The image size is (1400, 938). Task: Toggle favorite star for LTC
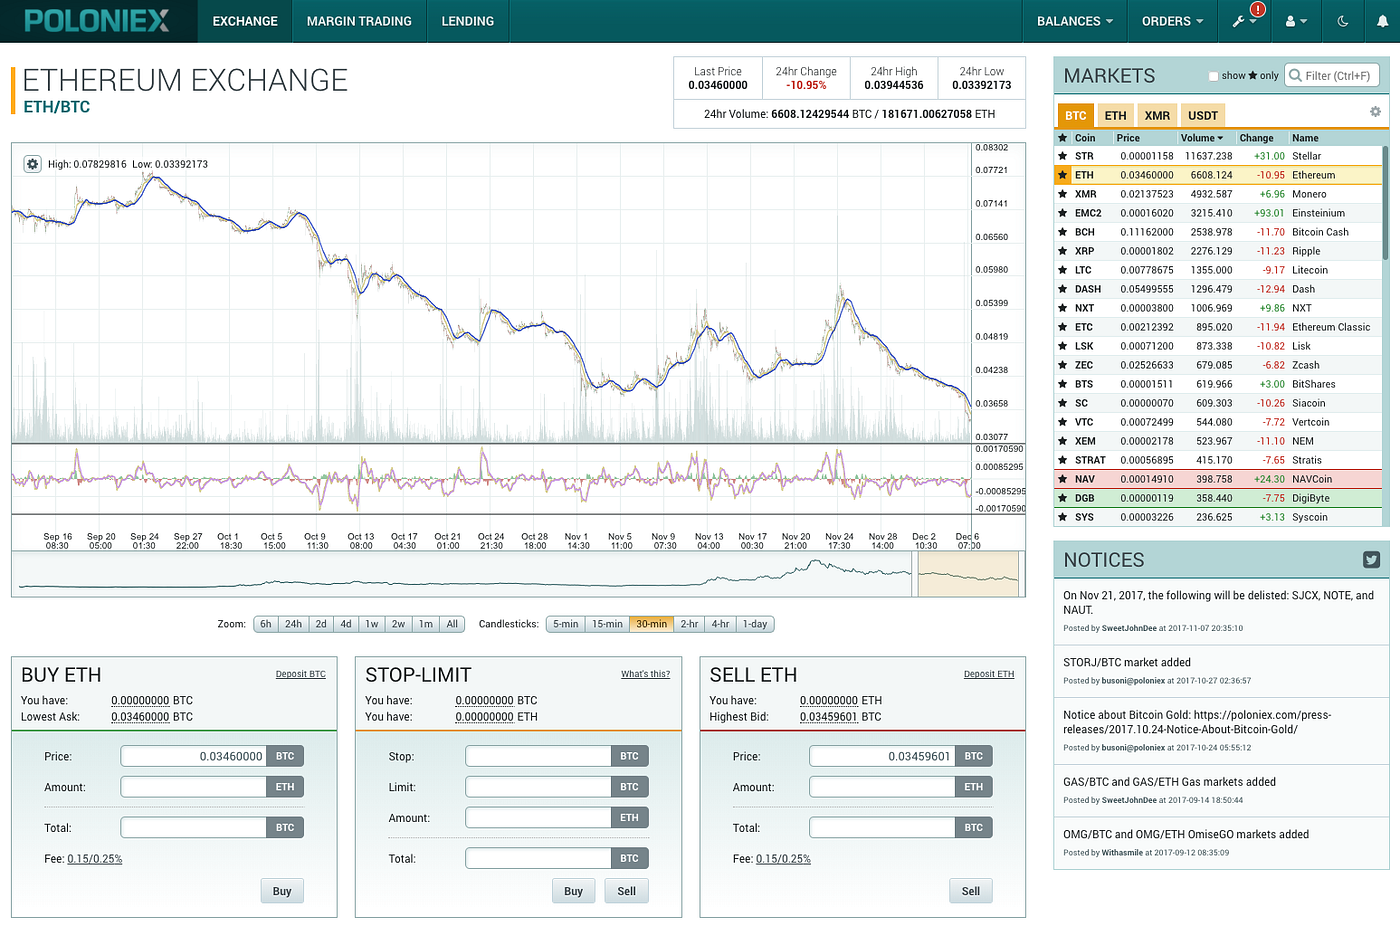[1062, 270]
